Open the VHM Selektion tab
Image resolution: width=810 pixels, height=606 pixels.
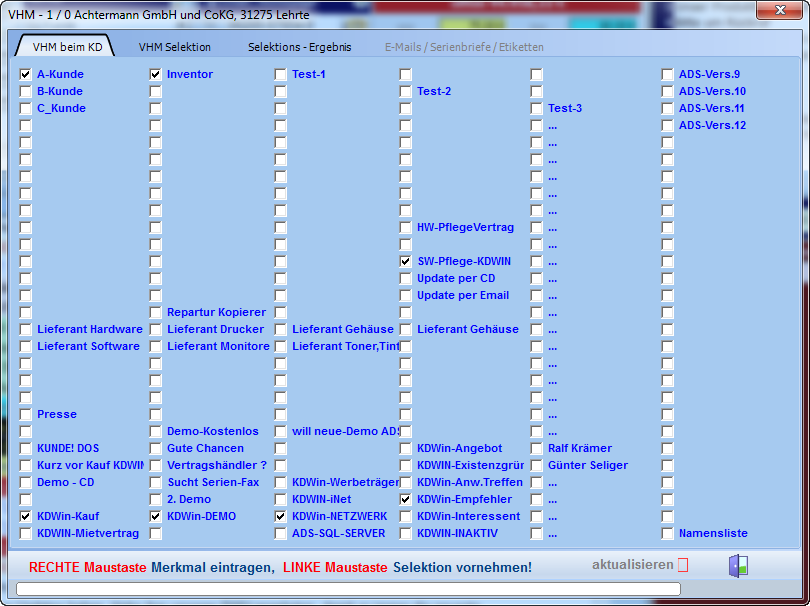[x=175, y=47]
